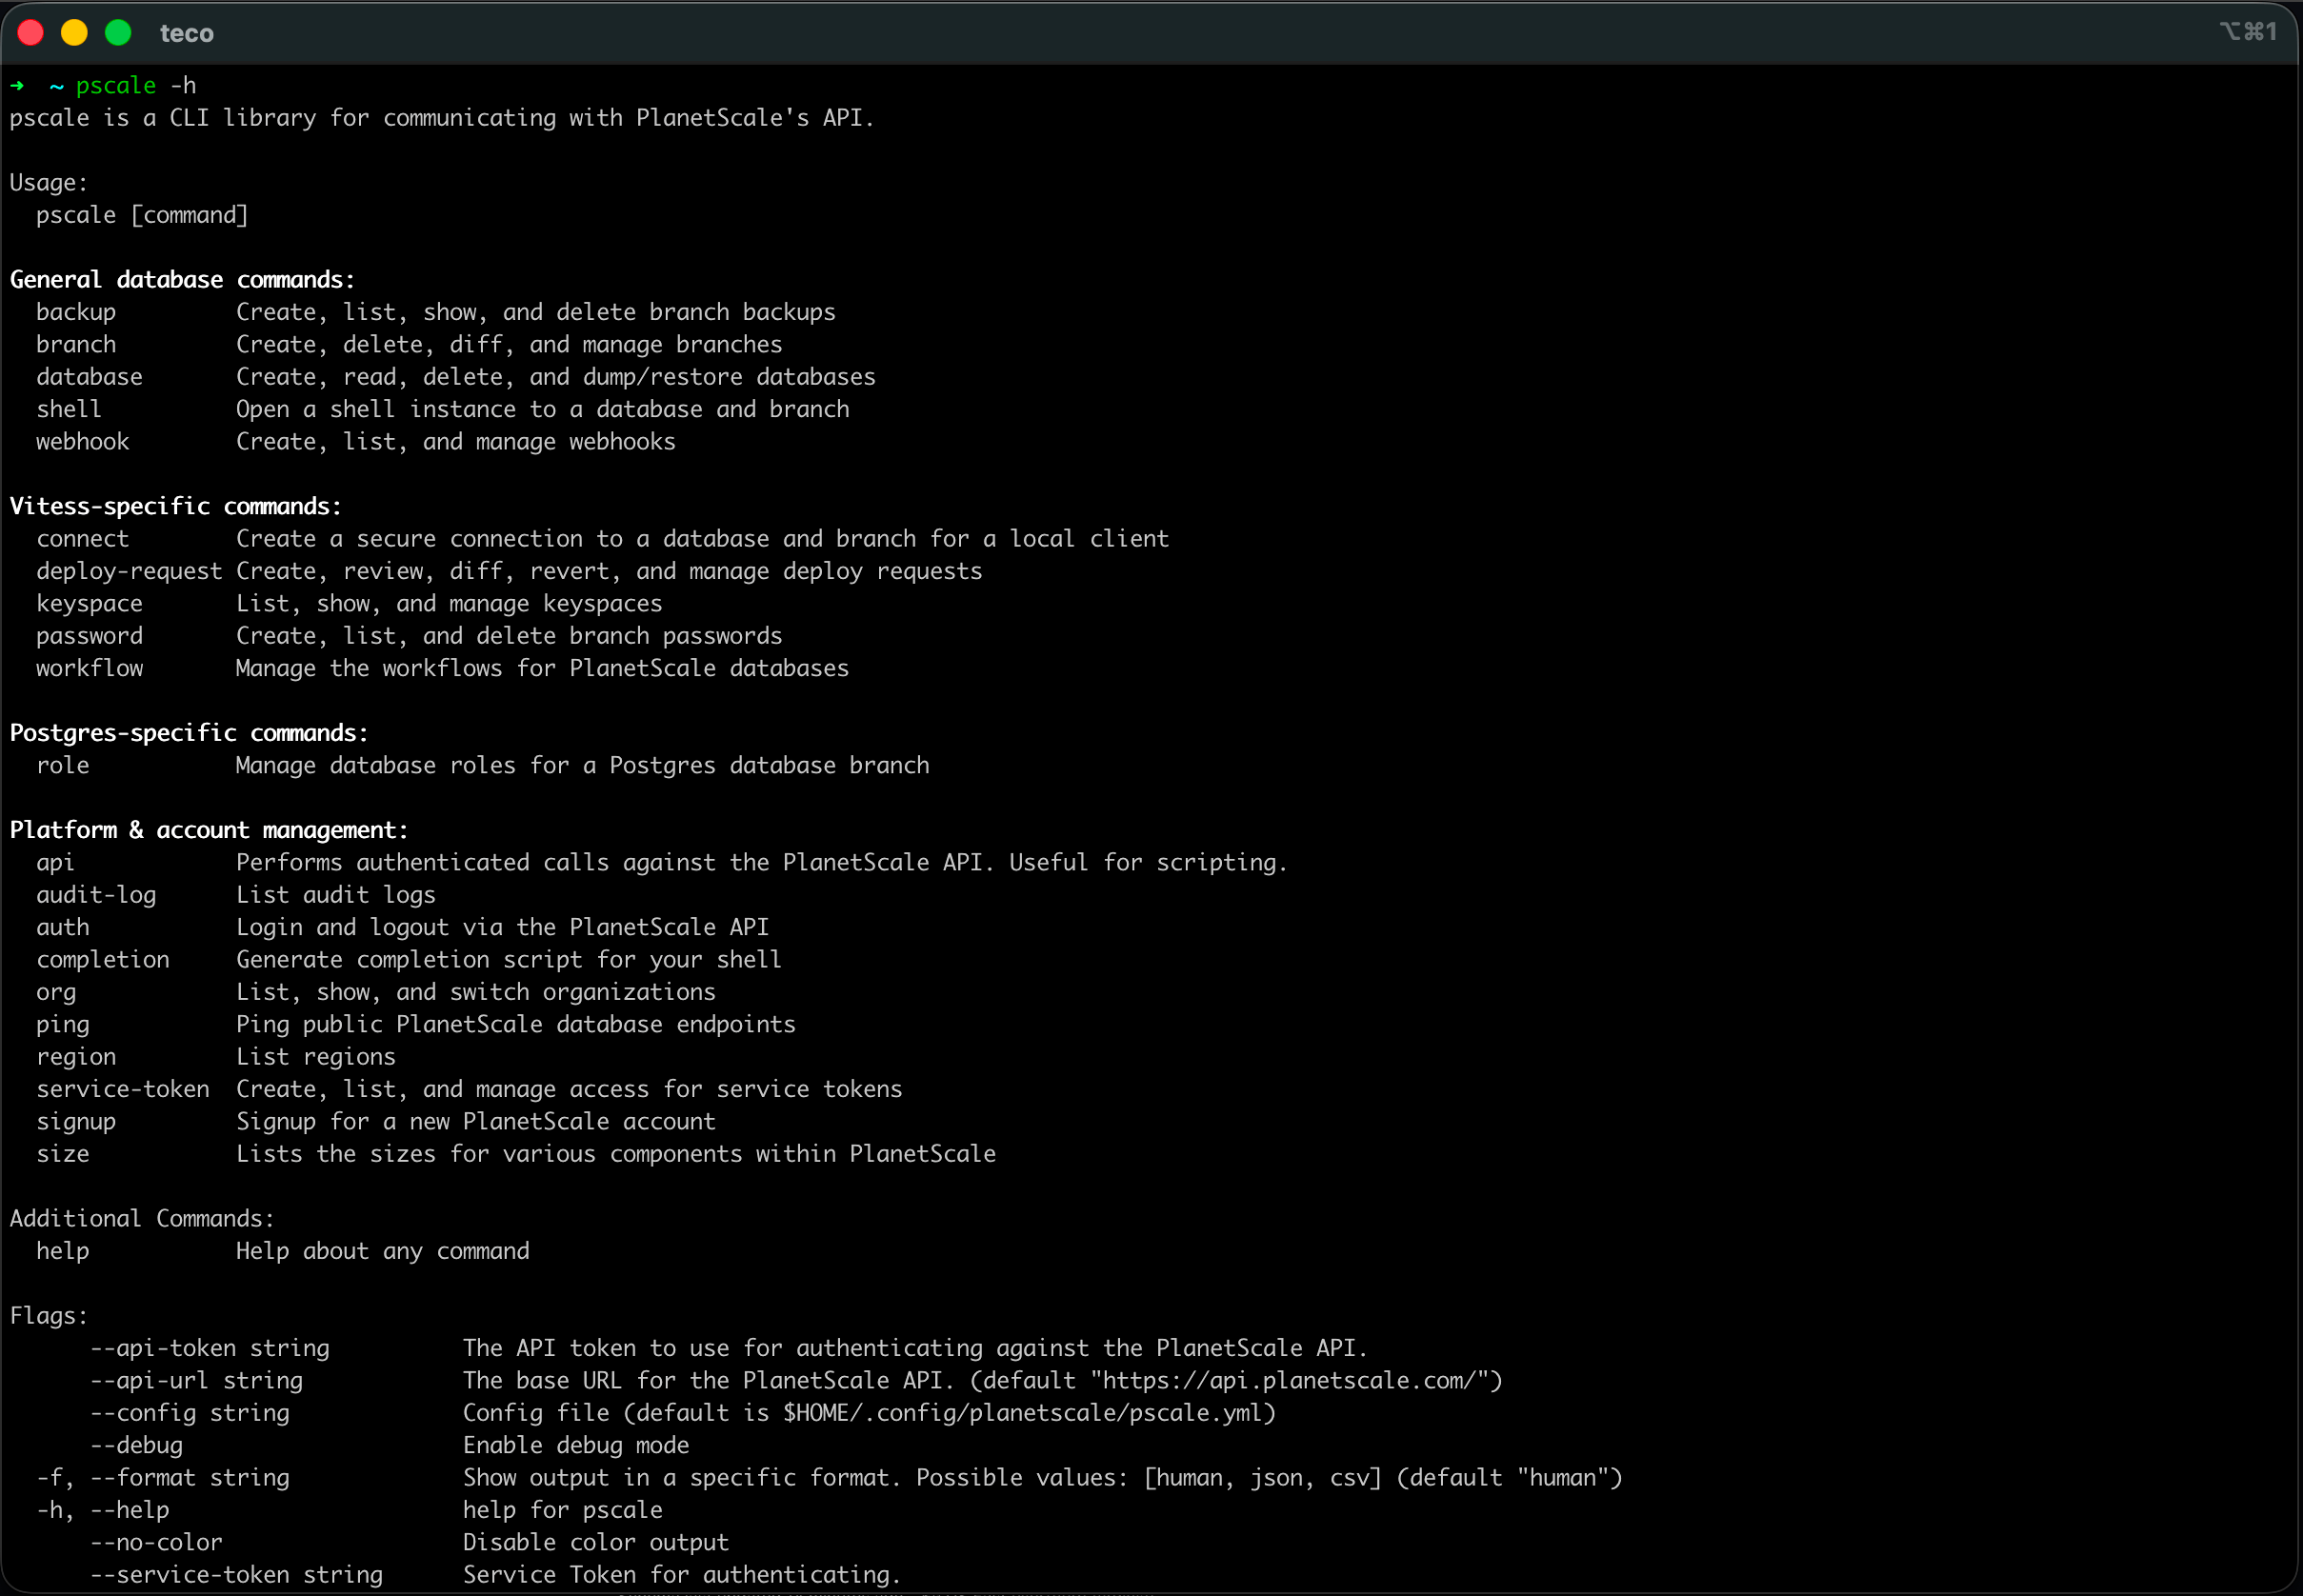Select the 'region' command name

point(76,1057)
